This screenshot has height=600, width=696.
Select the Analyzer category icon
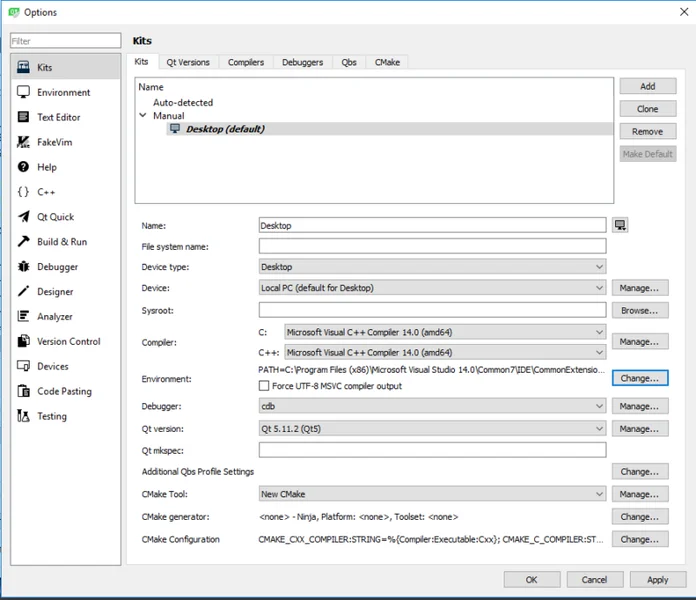pyautogui.click(x=23, y=317)
